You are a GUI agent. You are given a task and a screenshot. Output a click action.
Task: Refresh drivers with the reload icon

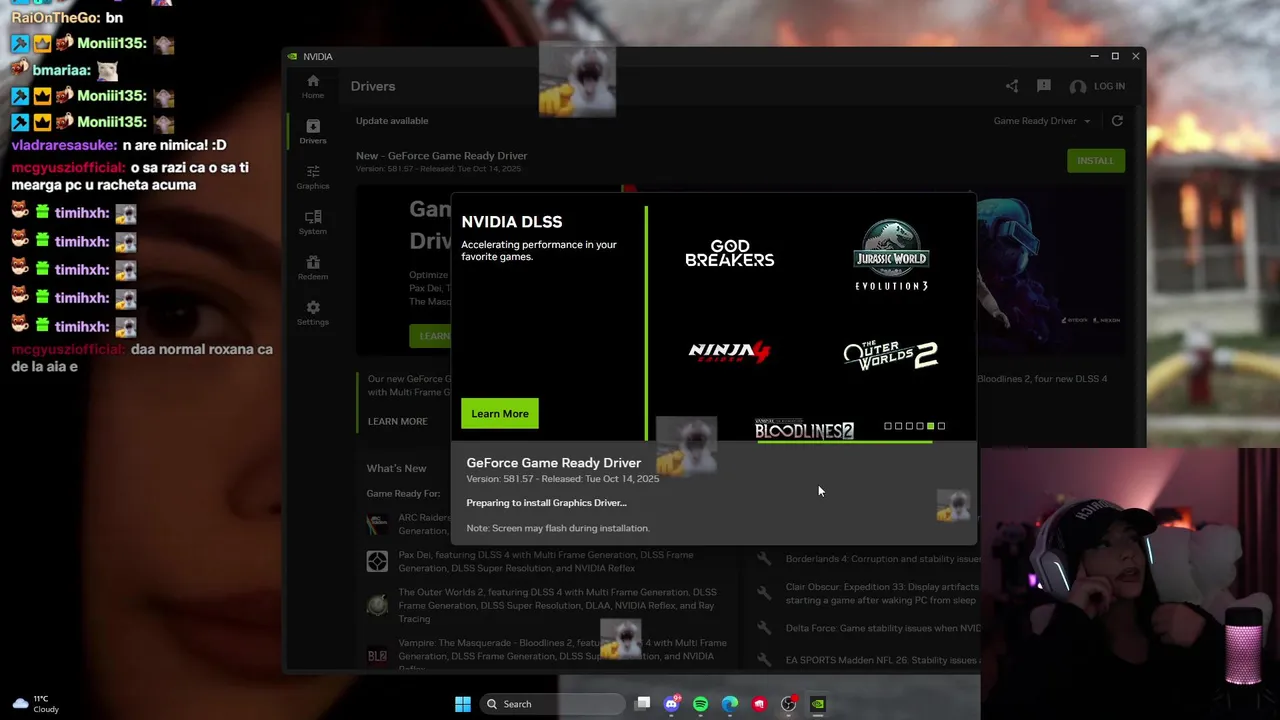point(1117,121)
